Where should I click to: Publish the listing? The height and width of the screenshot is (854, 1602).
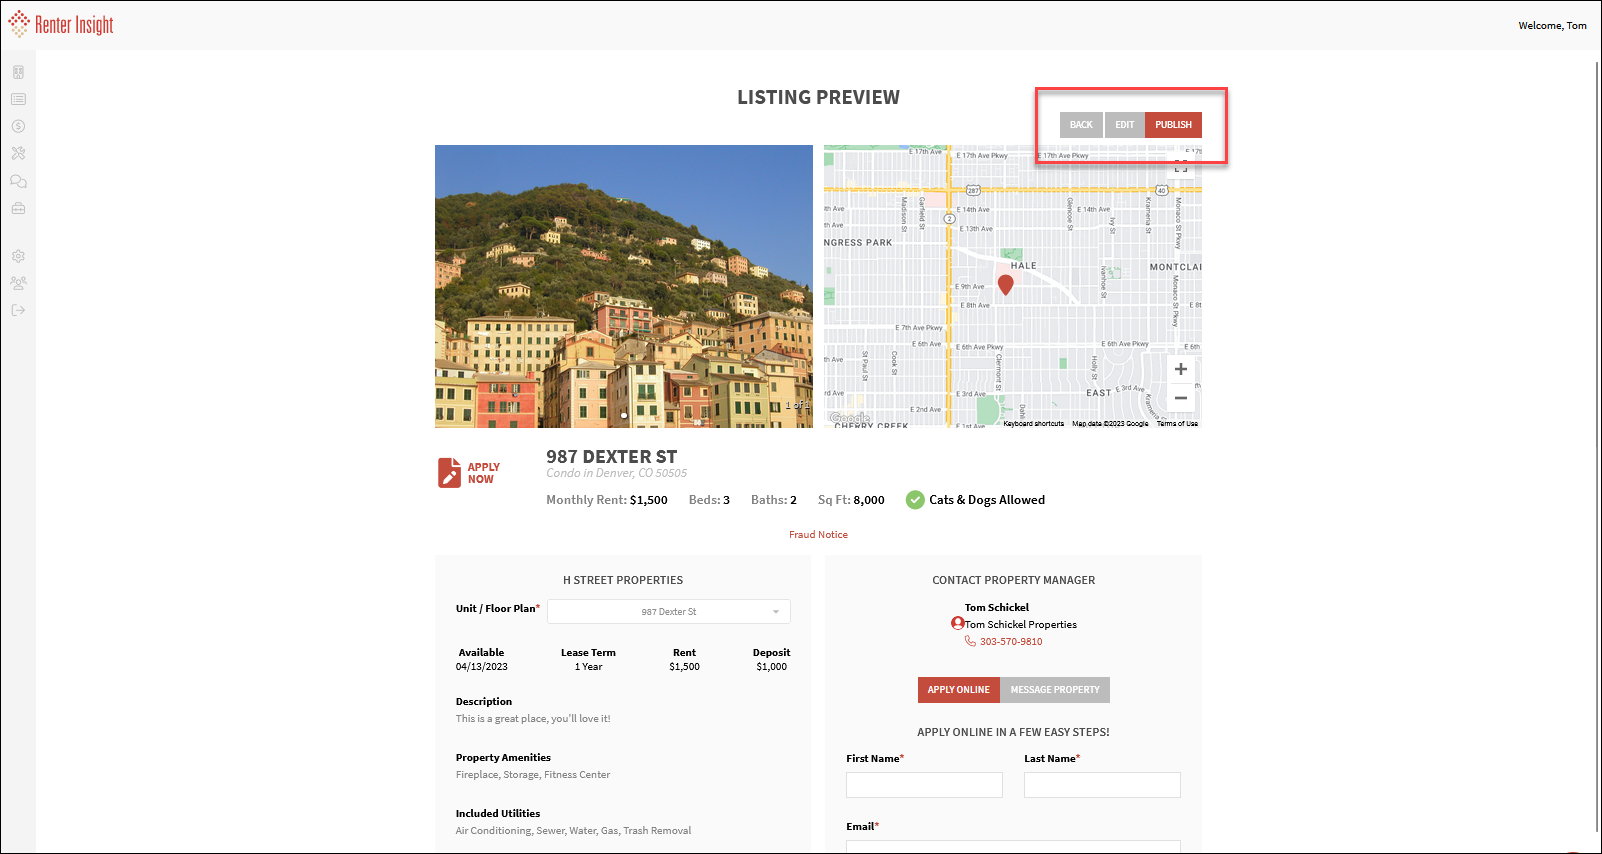coord(1173,125)
